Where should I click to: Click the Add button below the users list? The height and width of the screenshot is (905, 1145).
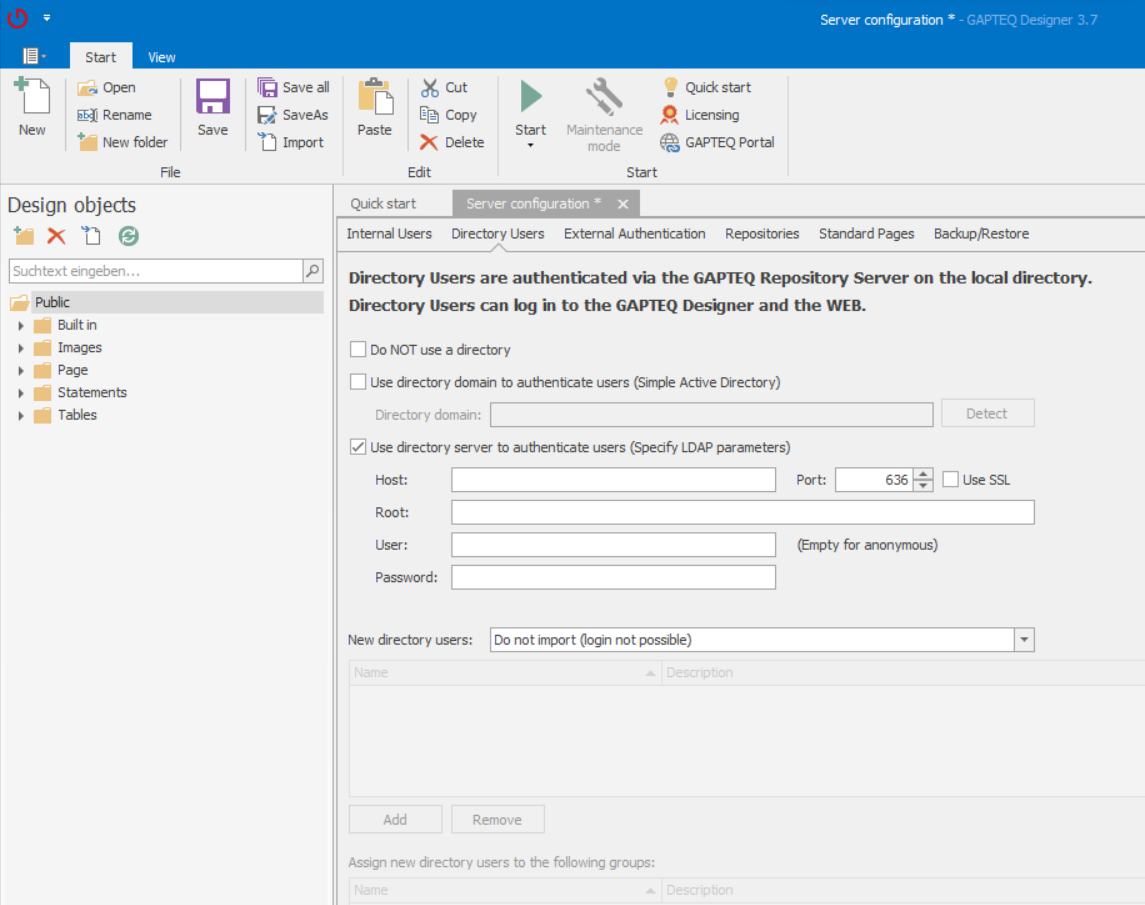point(395,818)
